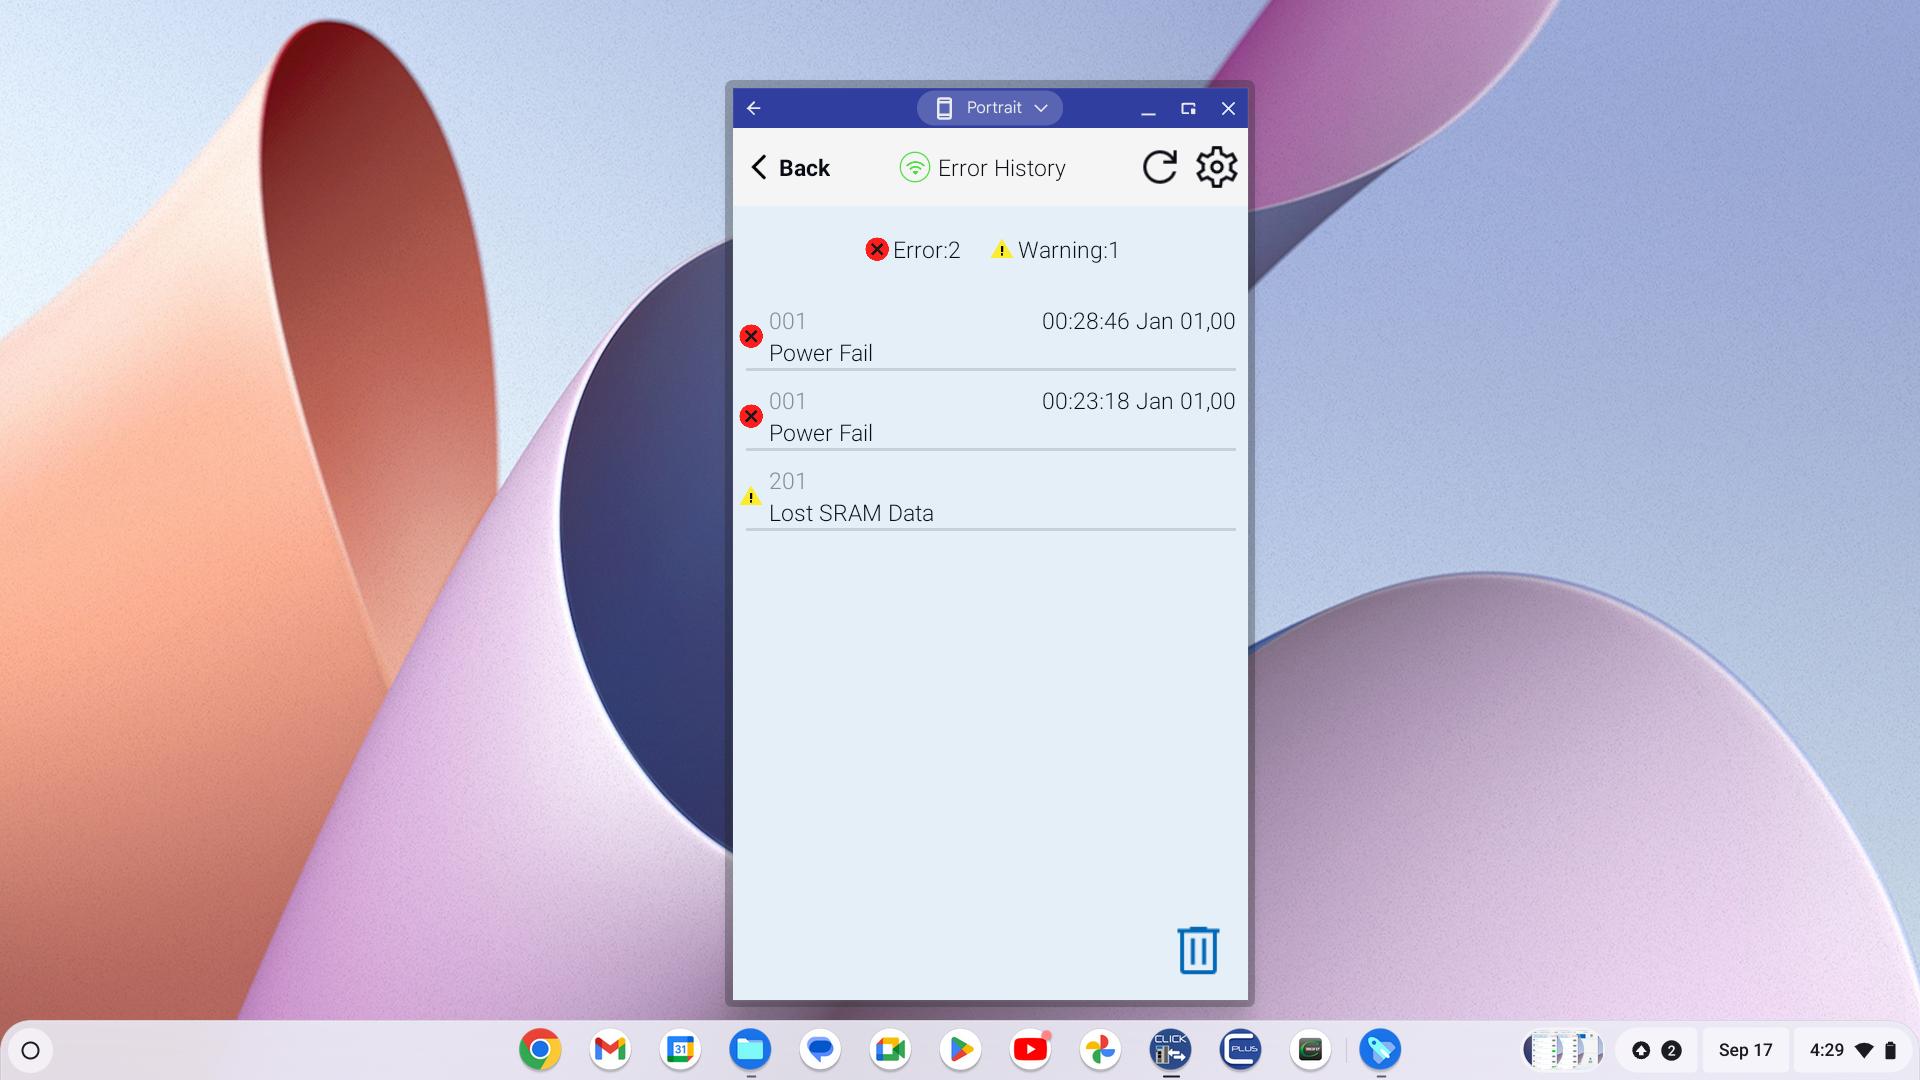Viewport: 1920px width, 1080px height.
Task: Open the CLICK PLC app in the shelf
Action: pyautogui.click(x=1170, y=1050)
